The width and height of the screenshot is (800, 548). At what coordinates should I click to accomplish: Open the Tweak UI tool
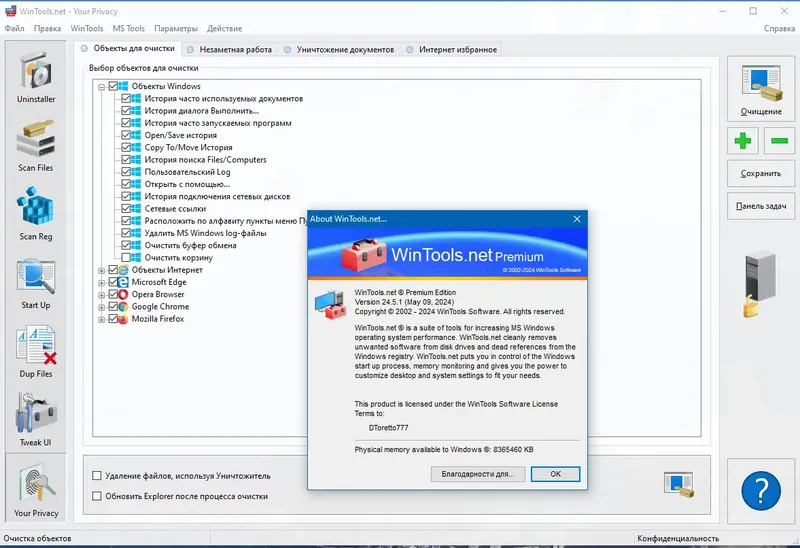[x=36, y=420]
